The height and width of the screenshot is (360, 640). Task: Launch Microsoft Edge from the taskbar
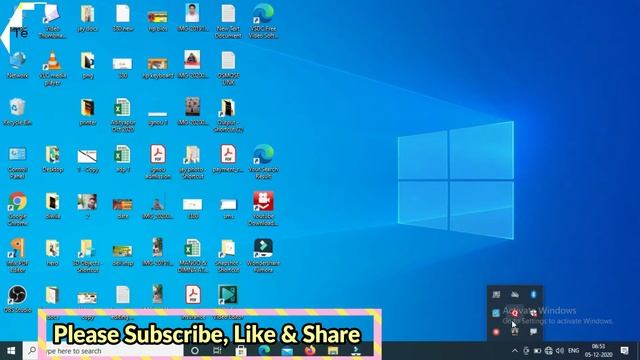[264, 351]
